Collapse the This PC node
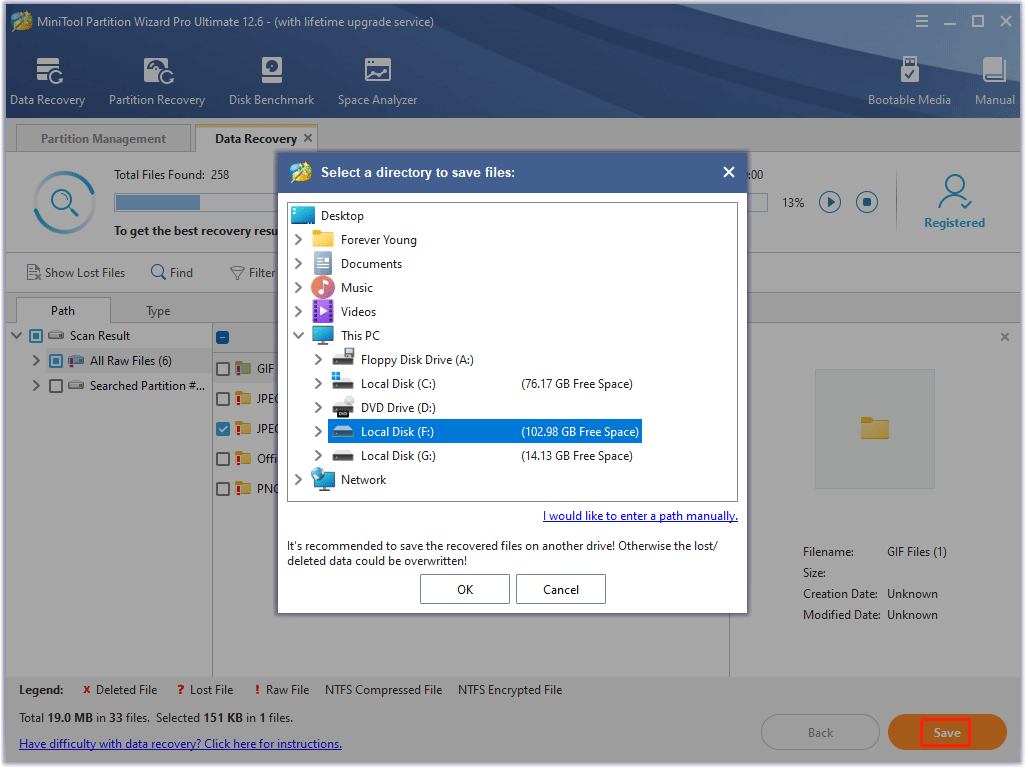Viewport: 1028px width, 768px height. pos(298,336)
